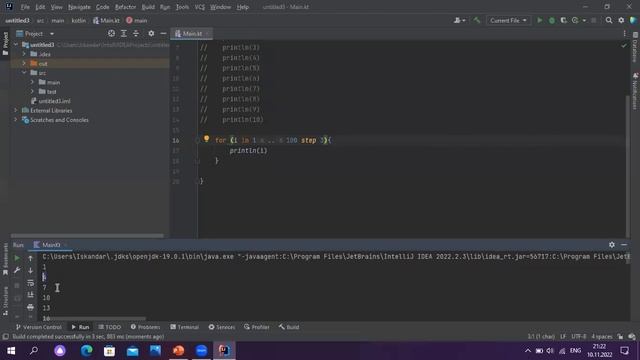The height and width of the screenshot is (360, 640).
Task: Hide the Project tool window
Action: (x=163, y=33)
